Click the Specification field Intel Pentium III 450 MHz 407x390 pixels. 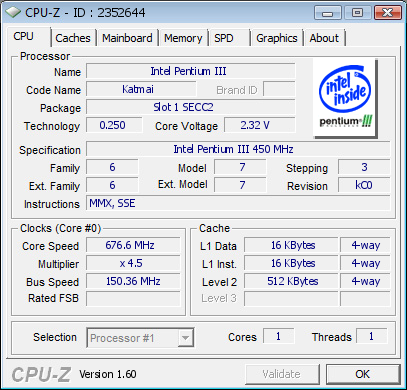[238, 149]
